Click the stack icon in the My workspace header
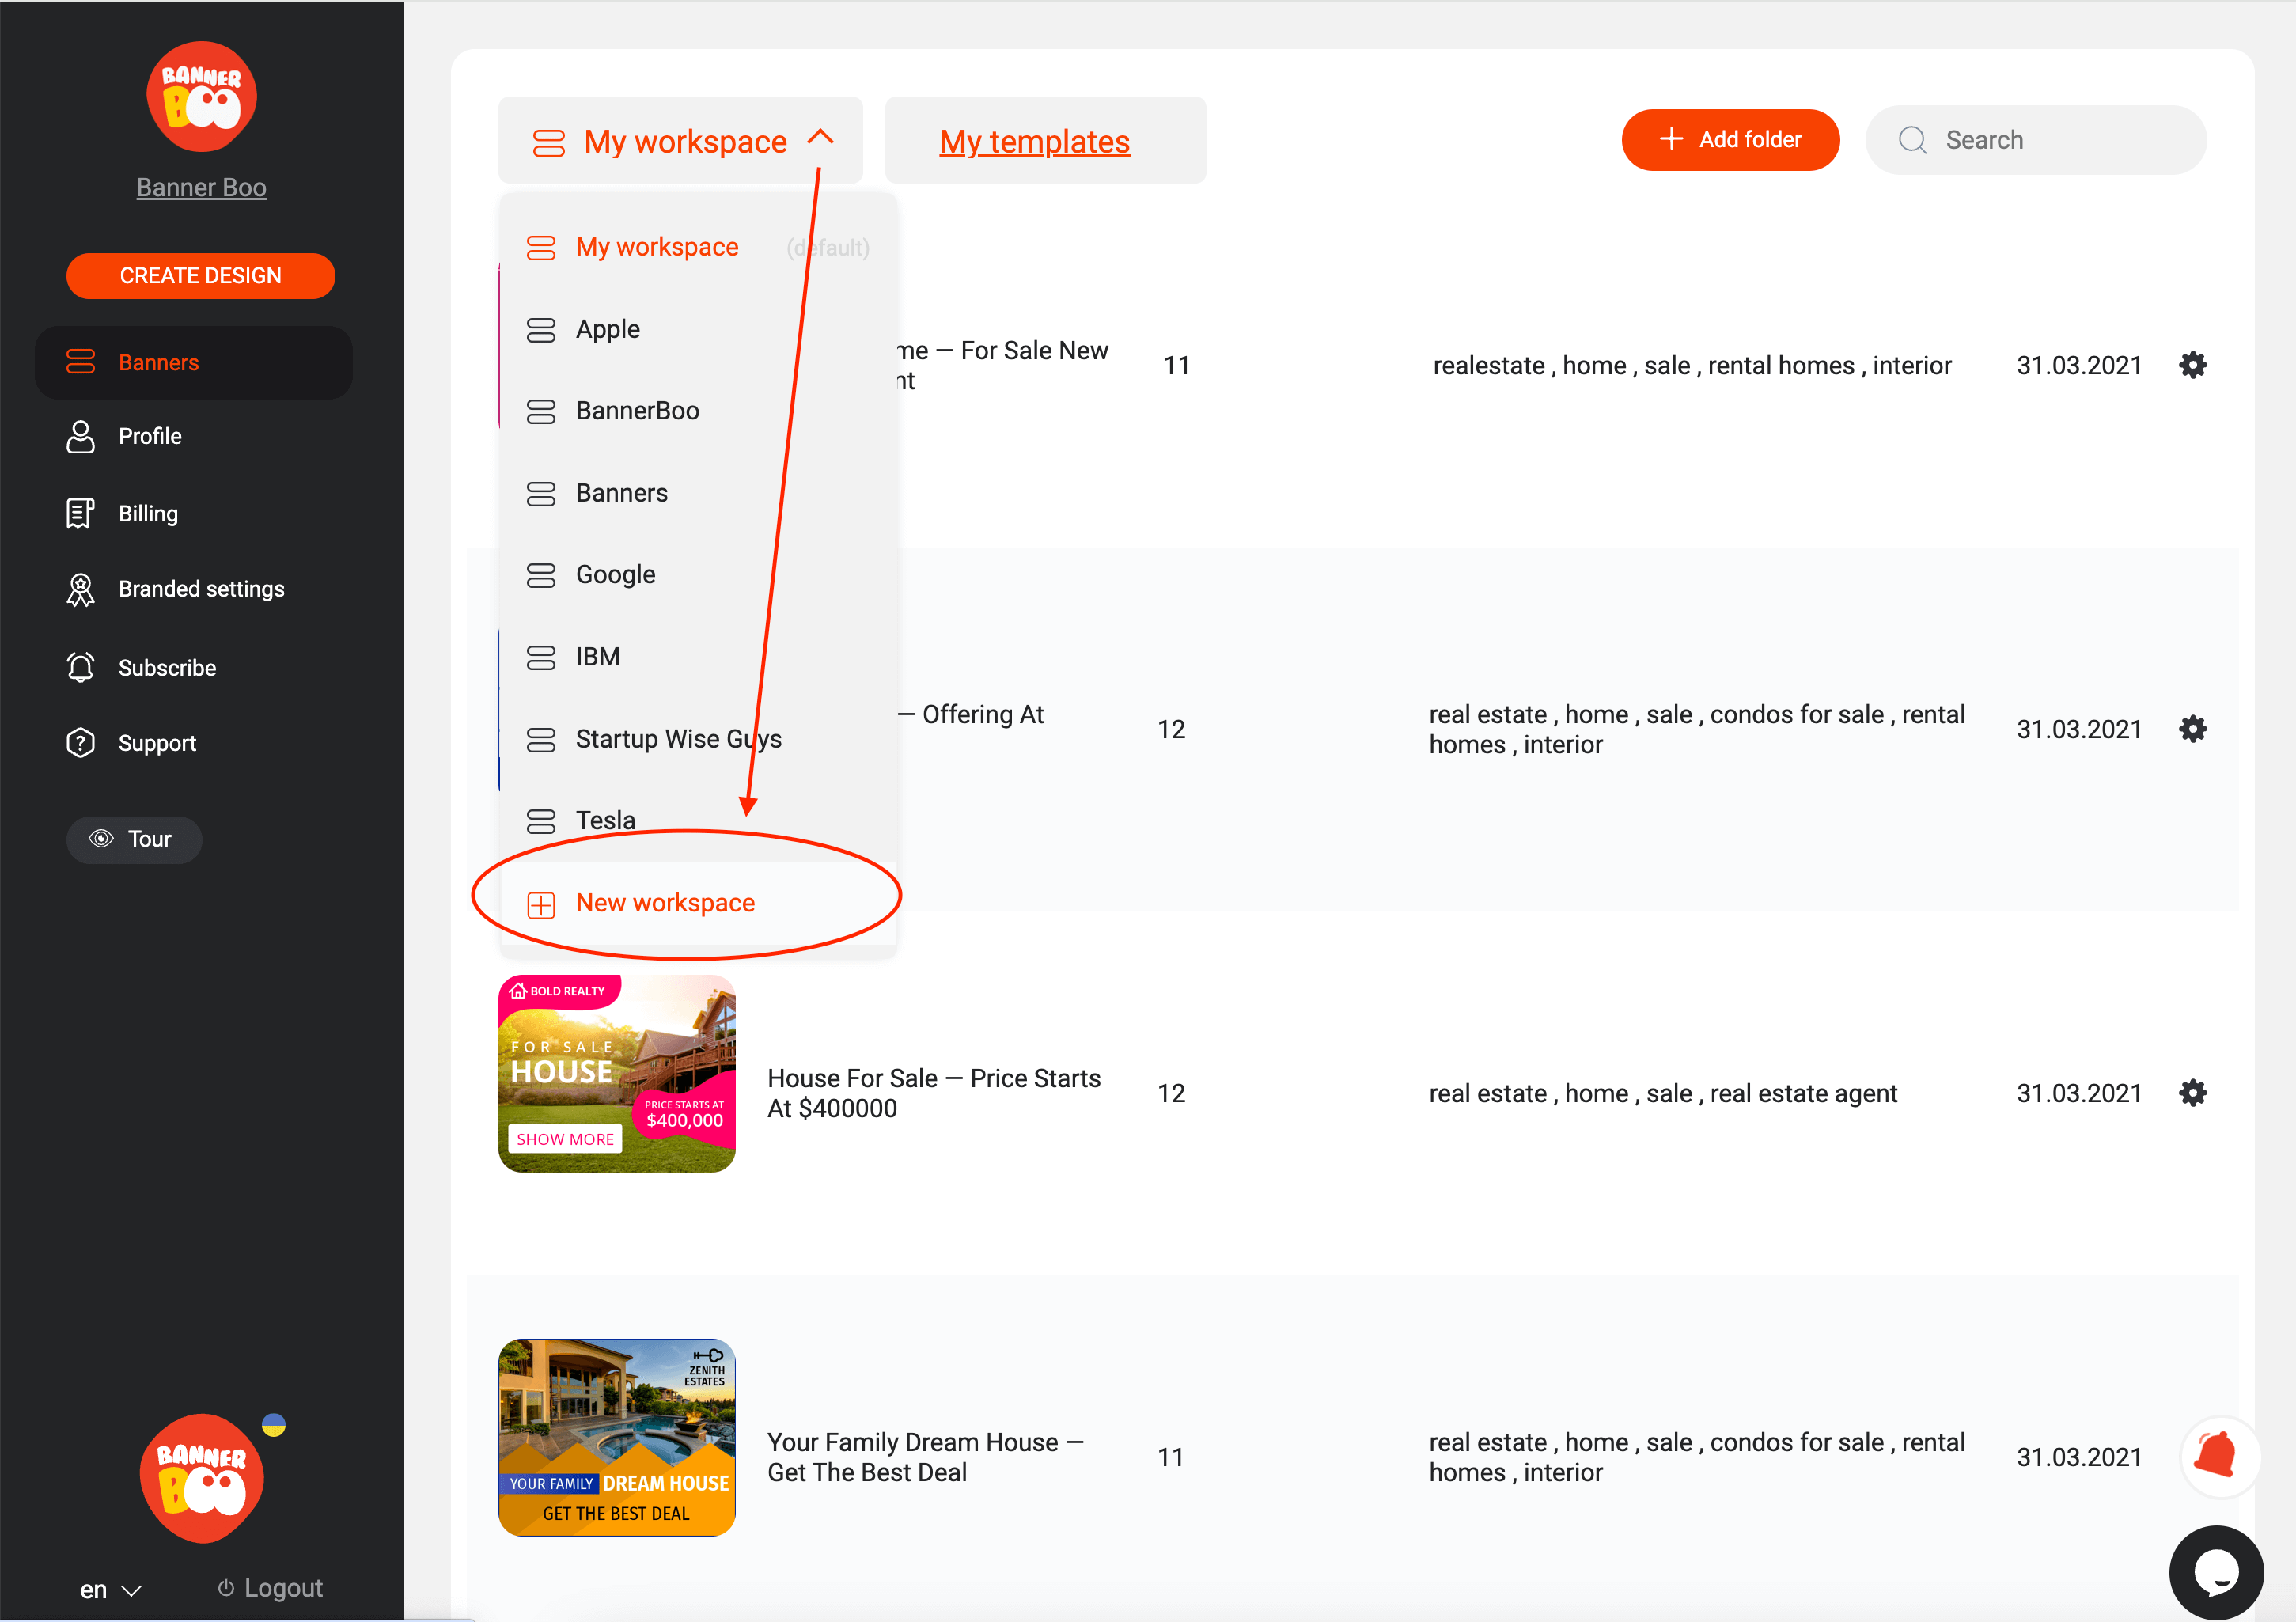 pos(549,142)
